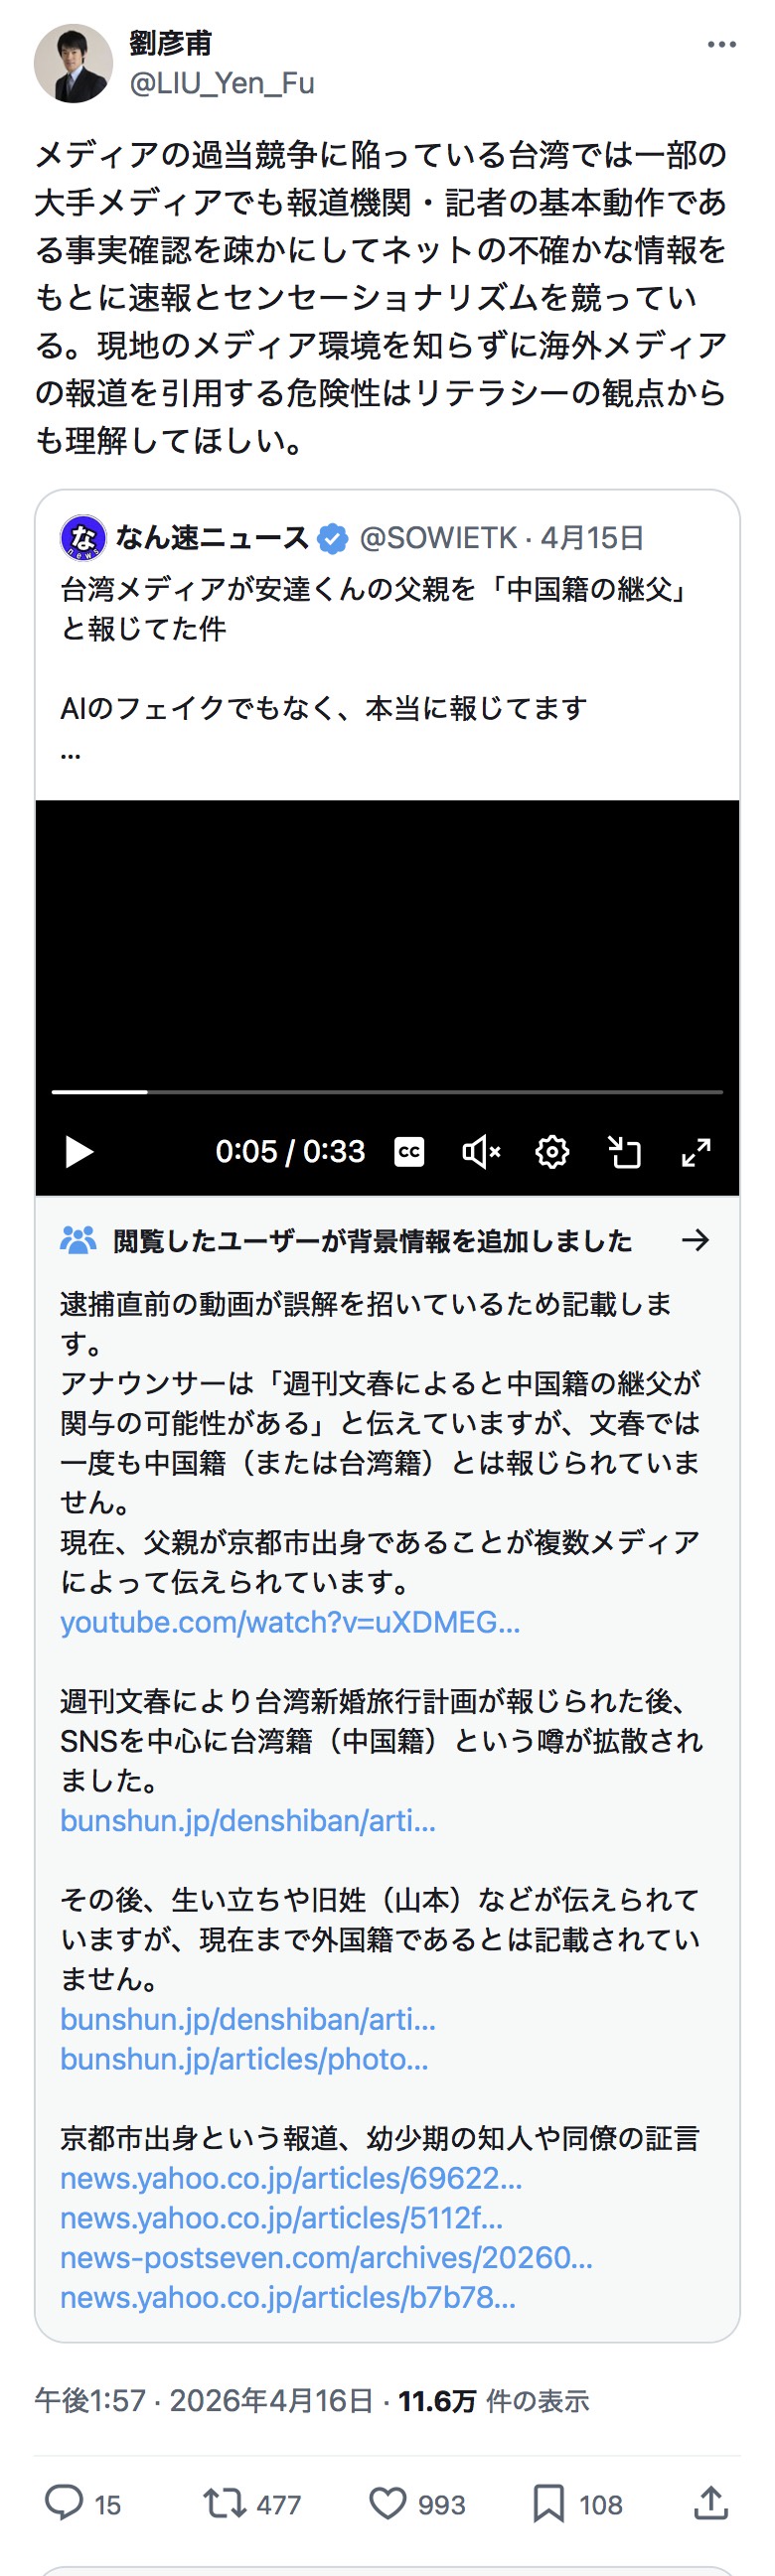Share the post via upload icon

(711, 2502)
